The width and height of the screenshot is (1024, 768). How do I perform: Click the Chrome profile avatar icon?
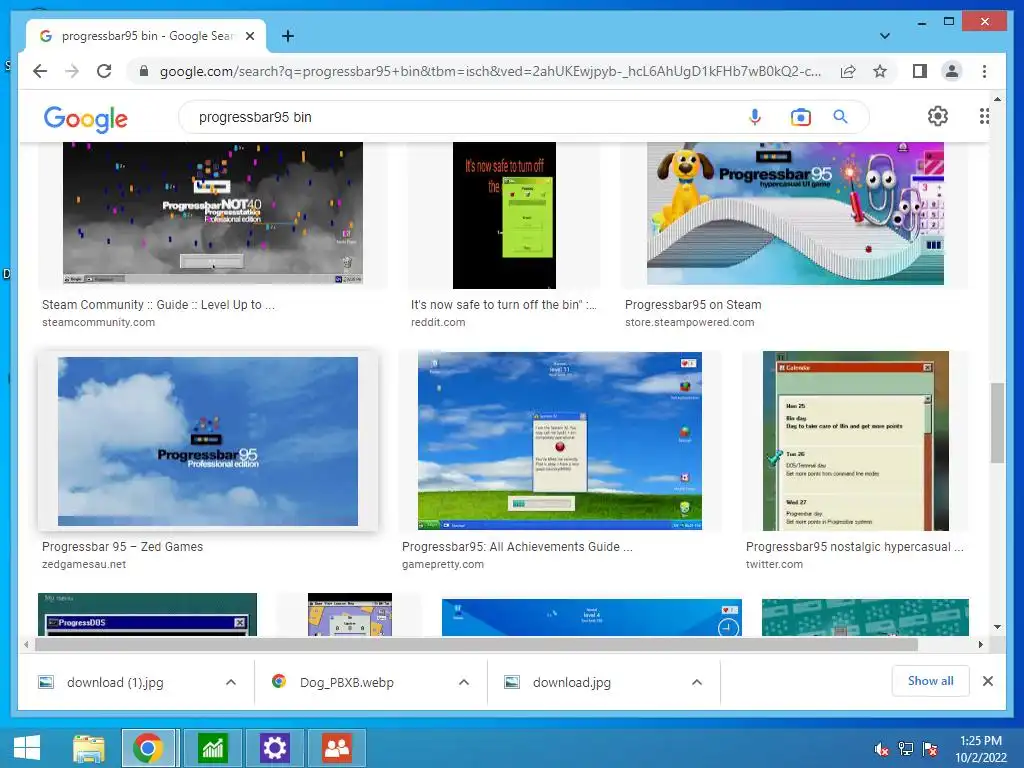click(952, 71)
